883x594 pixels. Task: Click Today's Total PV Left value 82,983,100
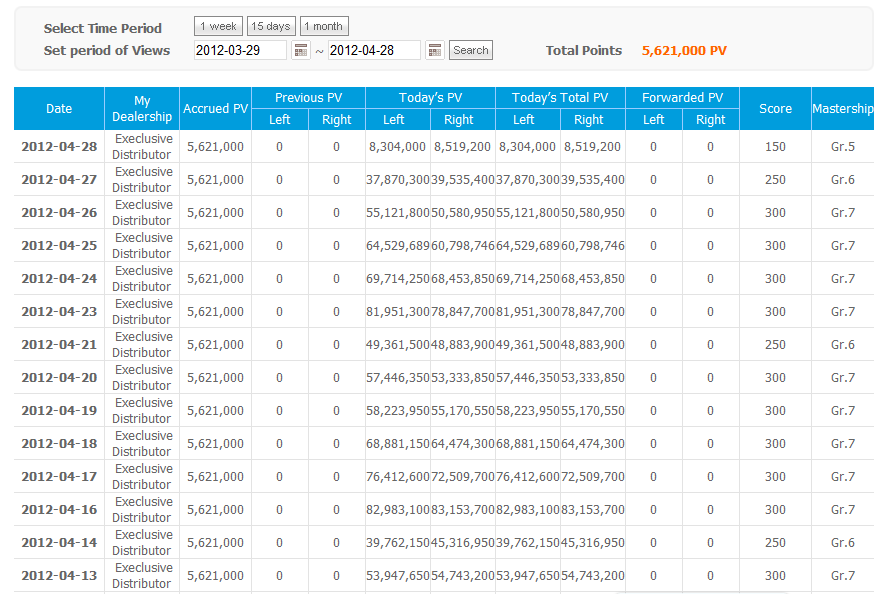528,510
